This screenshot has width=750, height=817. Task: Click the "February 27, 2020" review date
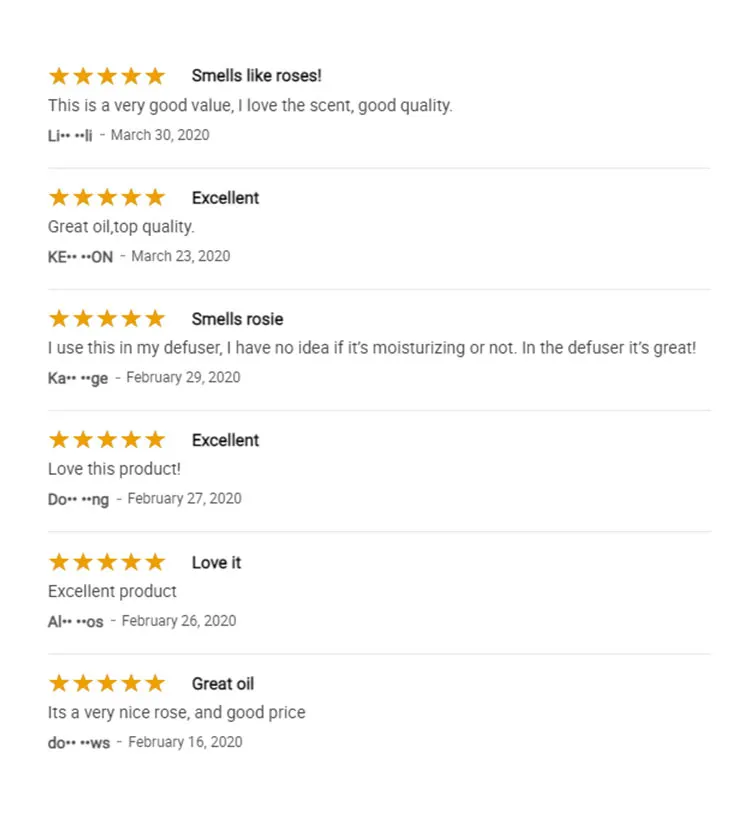[184, 499]
